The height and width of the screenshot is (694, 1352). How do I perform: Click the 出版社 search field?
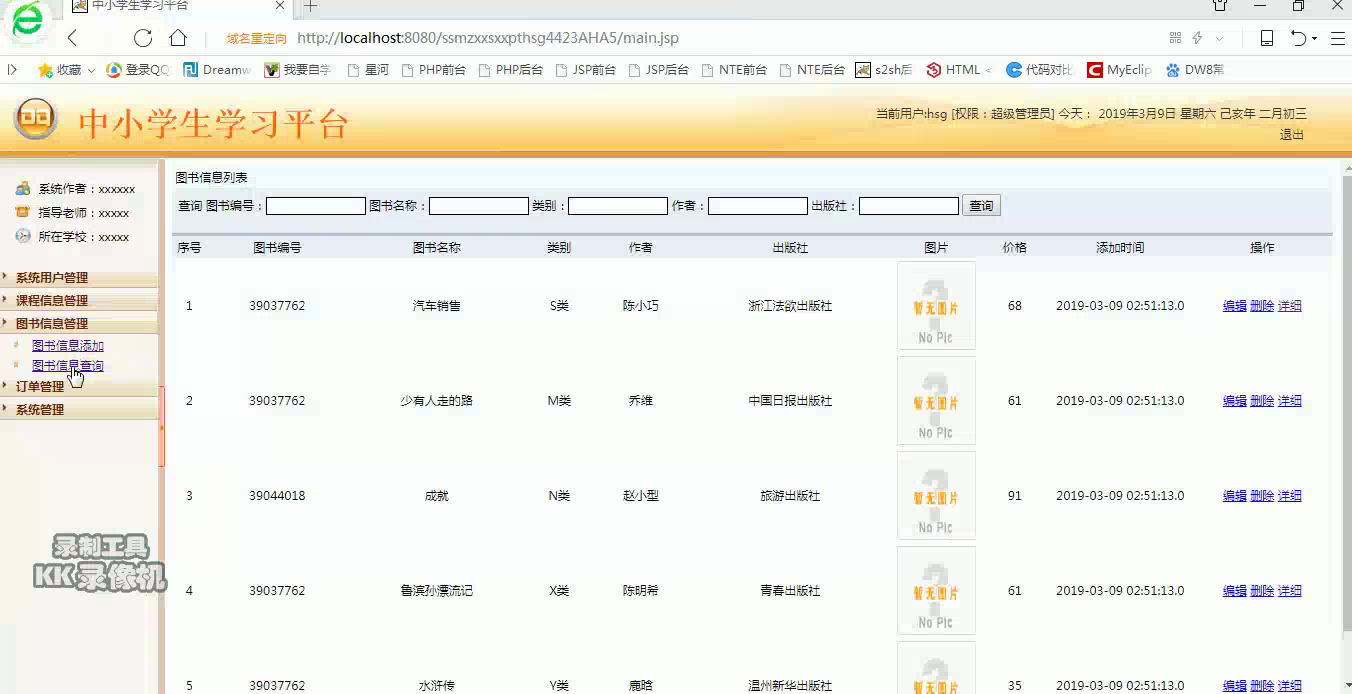909,206
